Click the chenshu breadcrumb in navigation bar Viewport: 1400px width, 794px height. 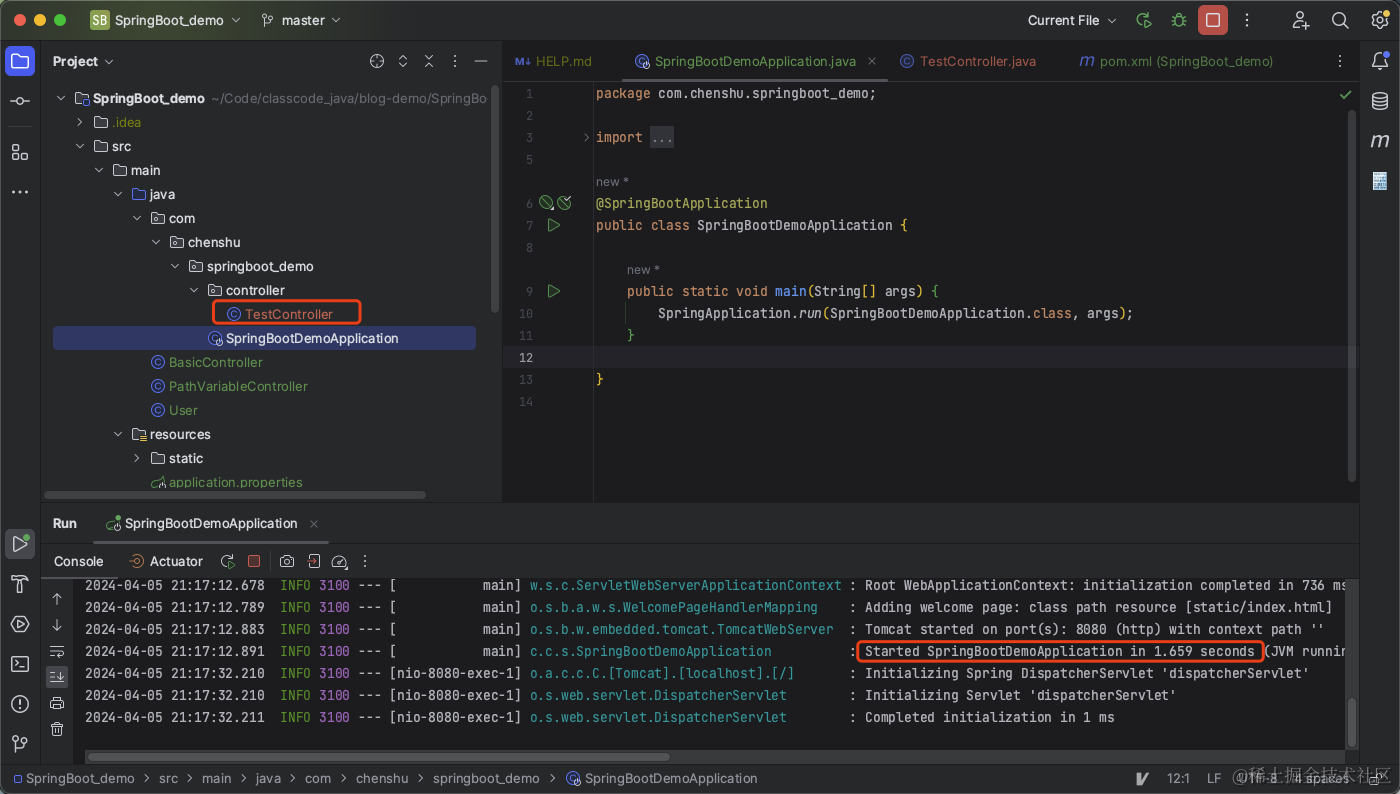(382, 778)
